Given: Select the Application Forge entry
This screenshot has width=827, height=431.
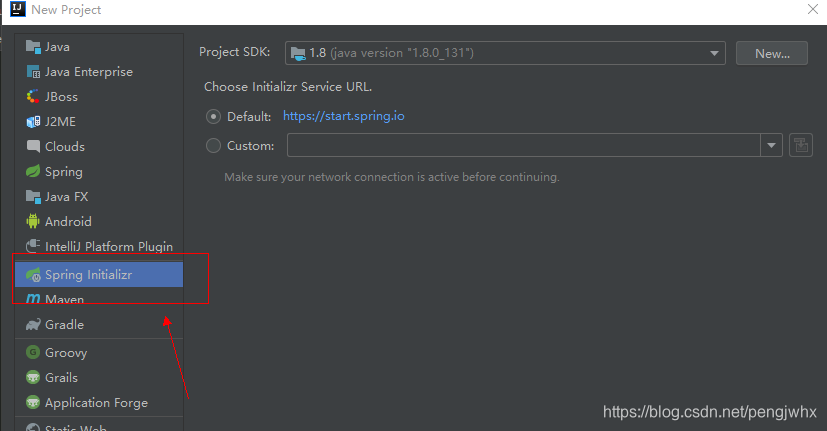Looking at the screenshot, I should 99,403.
